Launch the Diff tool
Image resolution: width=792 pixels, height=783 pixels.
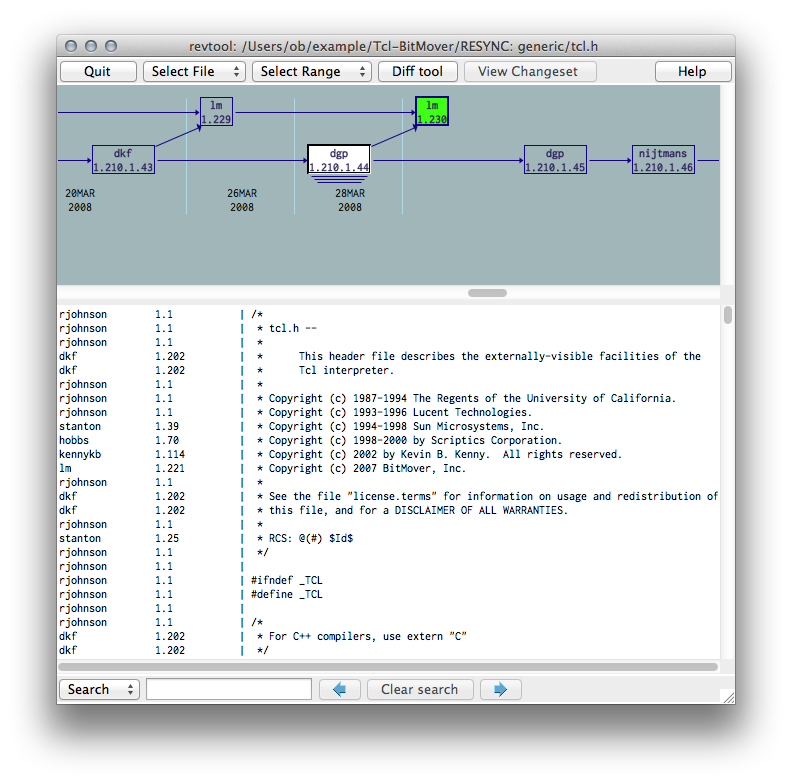(417, 72)
